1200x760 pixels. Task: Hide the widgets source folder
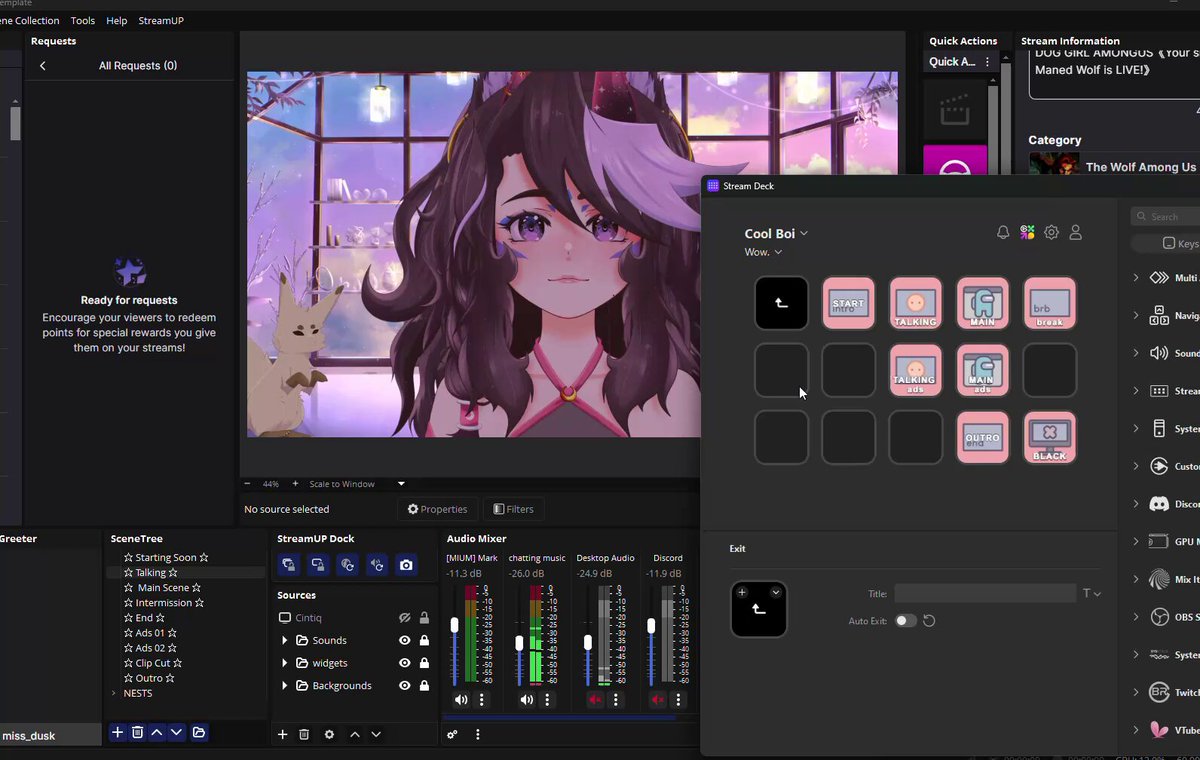coord(405,663)
